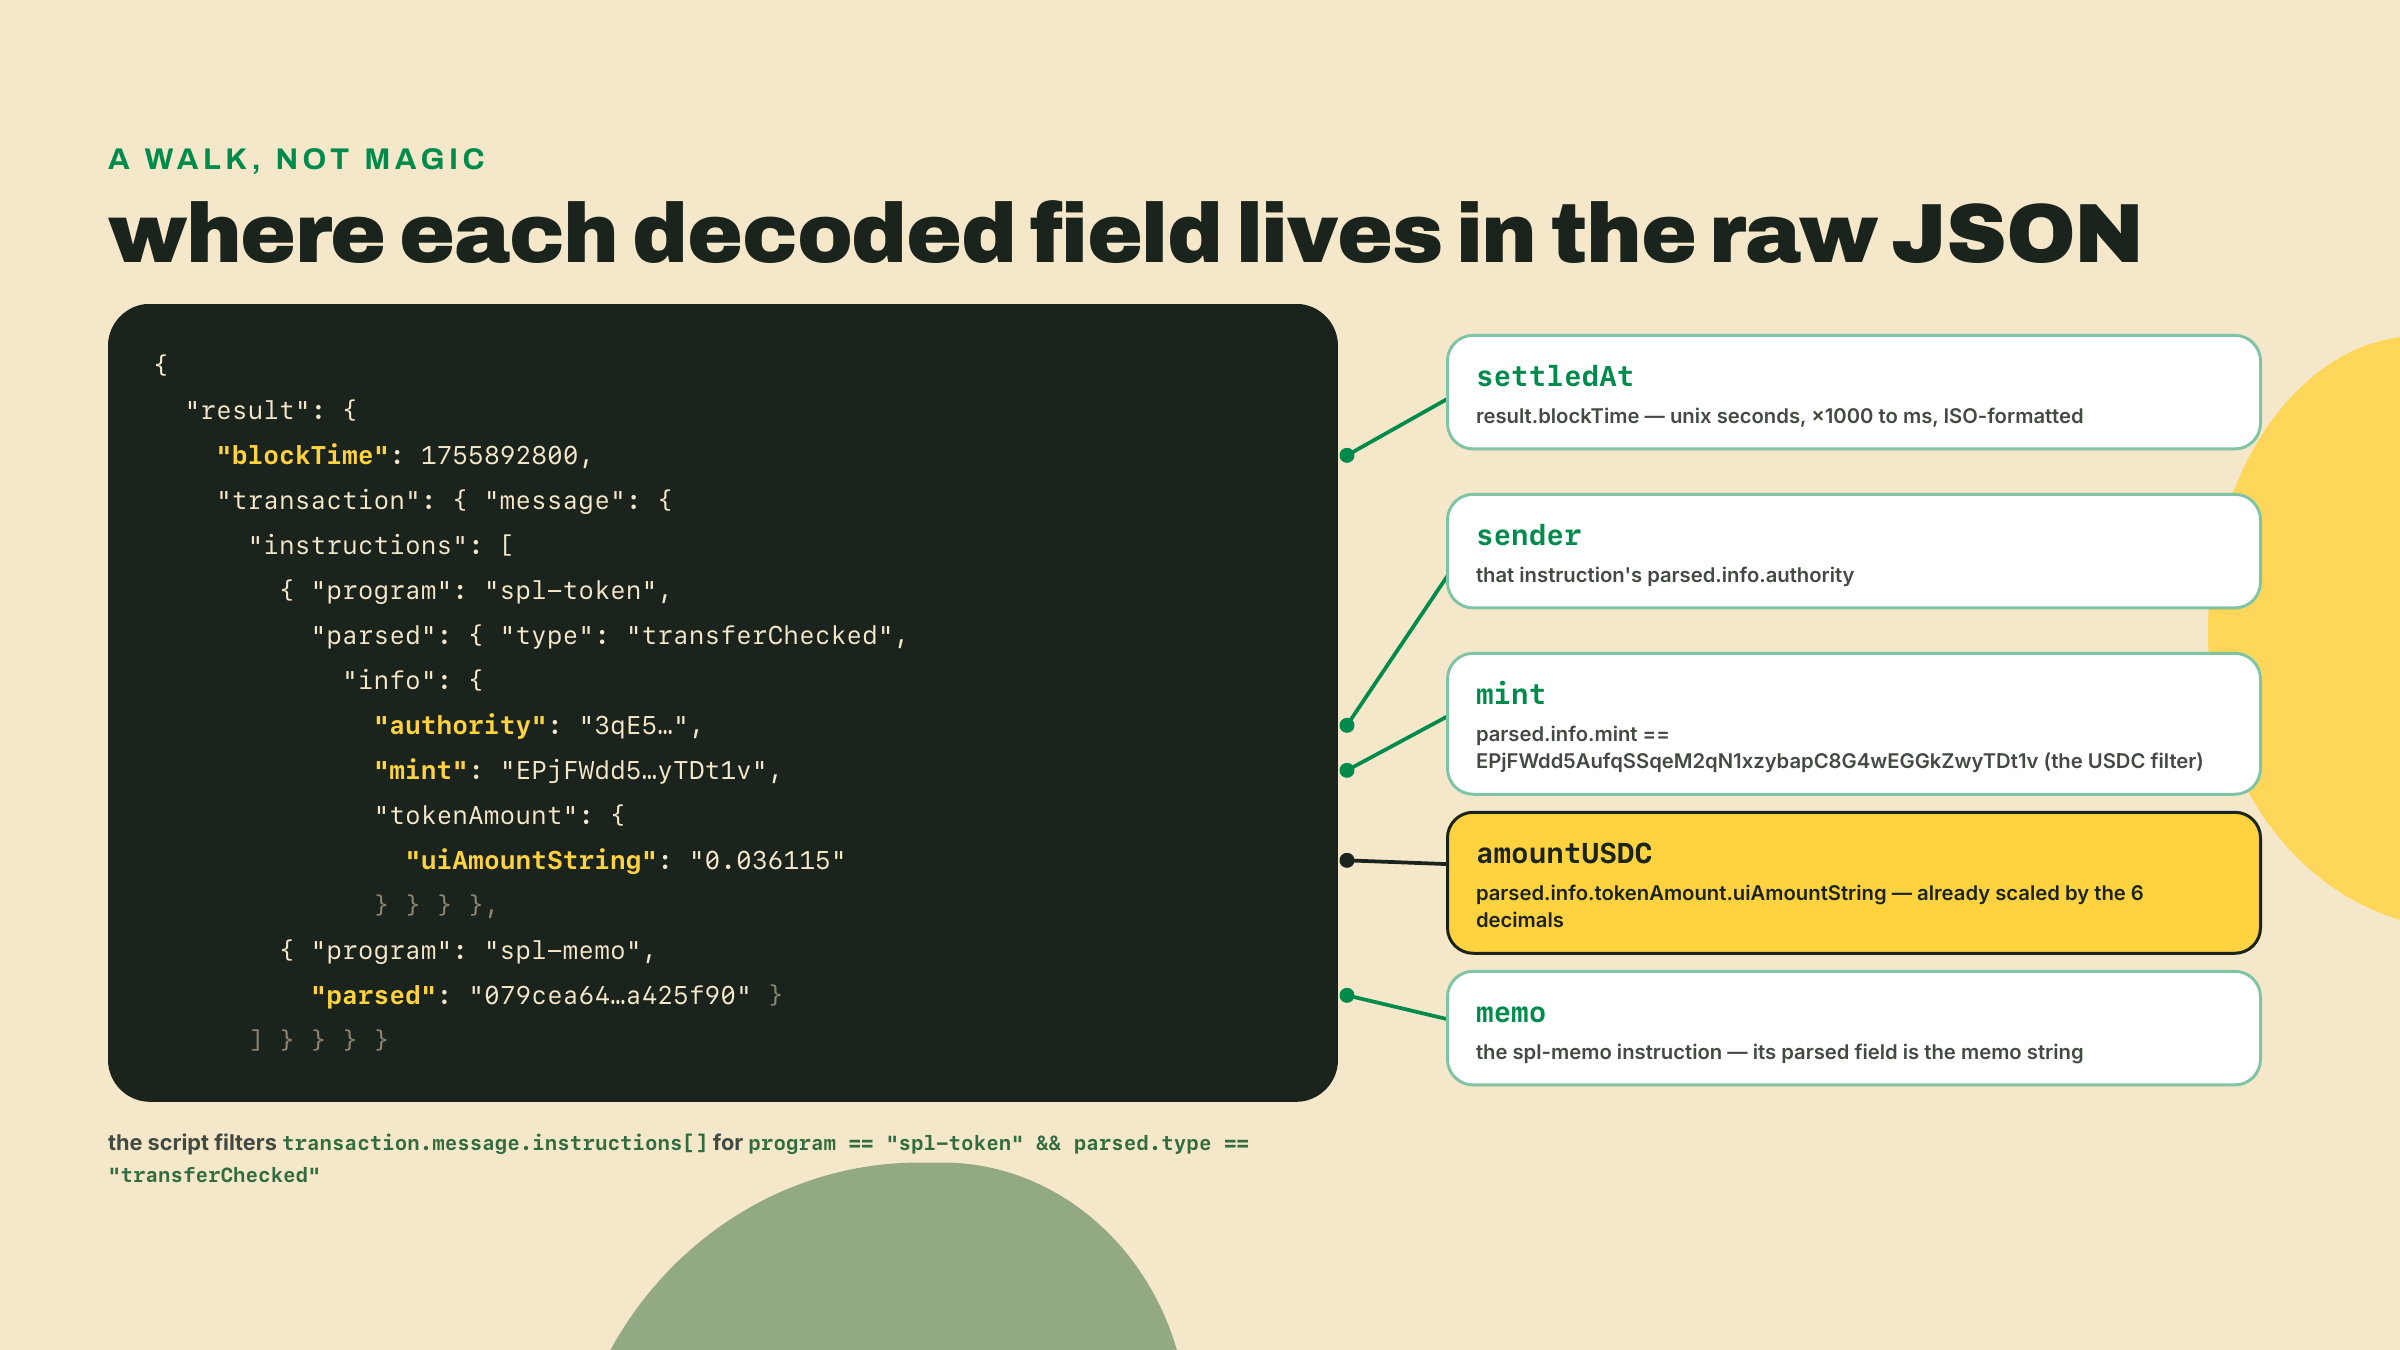Click the value 1755892800

[x=499, y=456]
